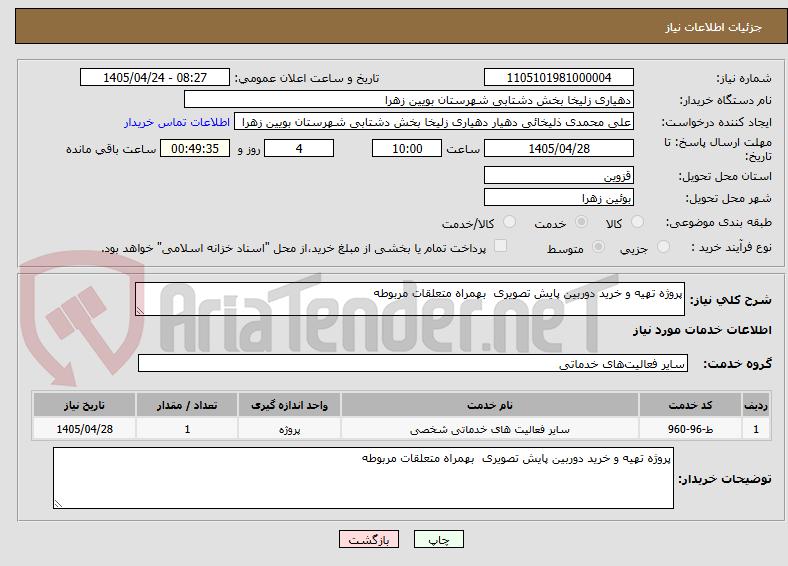Click the request creator name field

pyautogui.click(x=434, y=122)
